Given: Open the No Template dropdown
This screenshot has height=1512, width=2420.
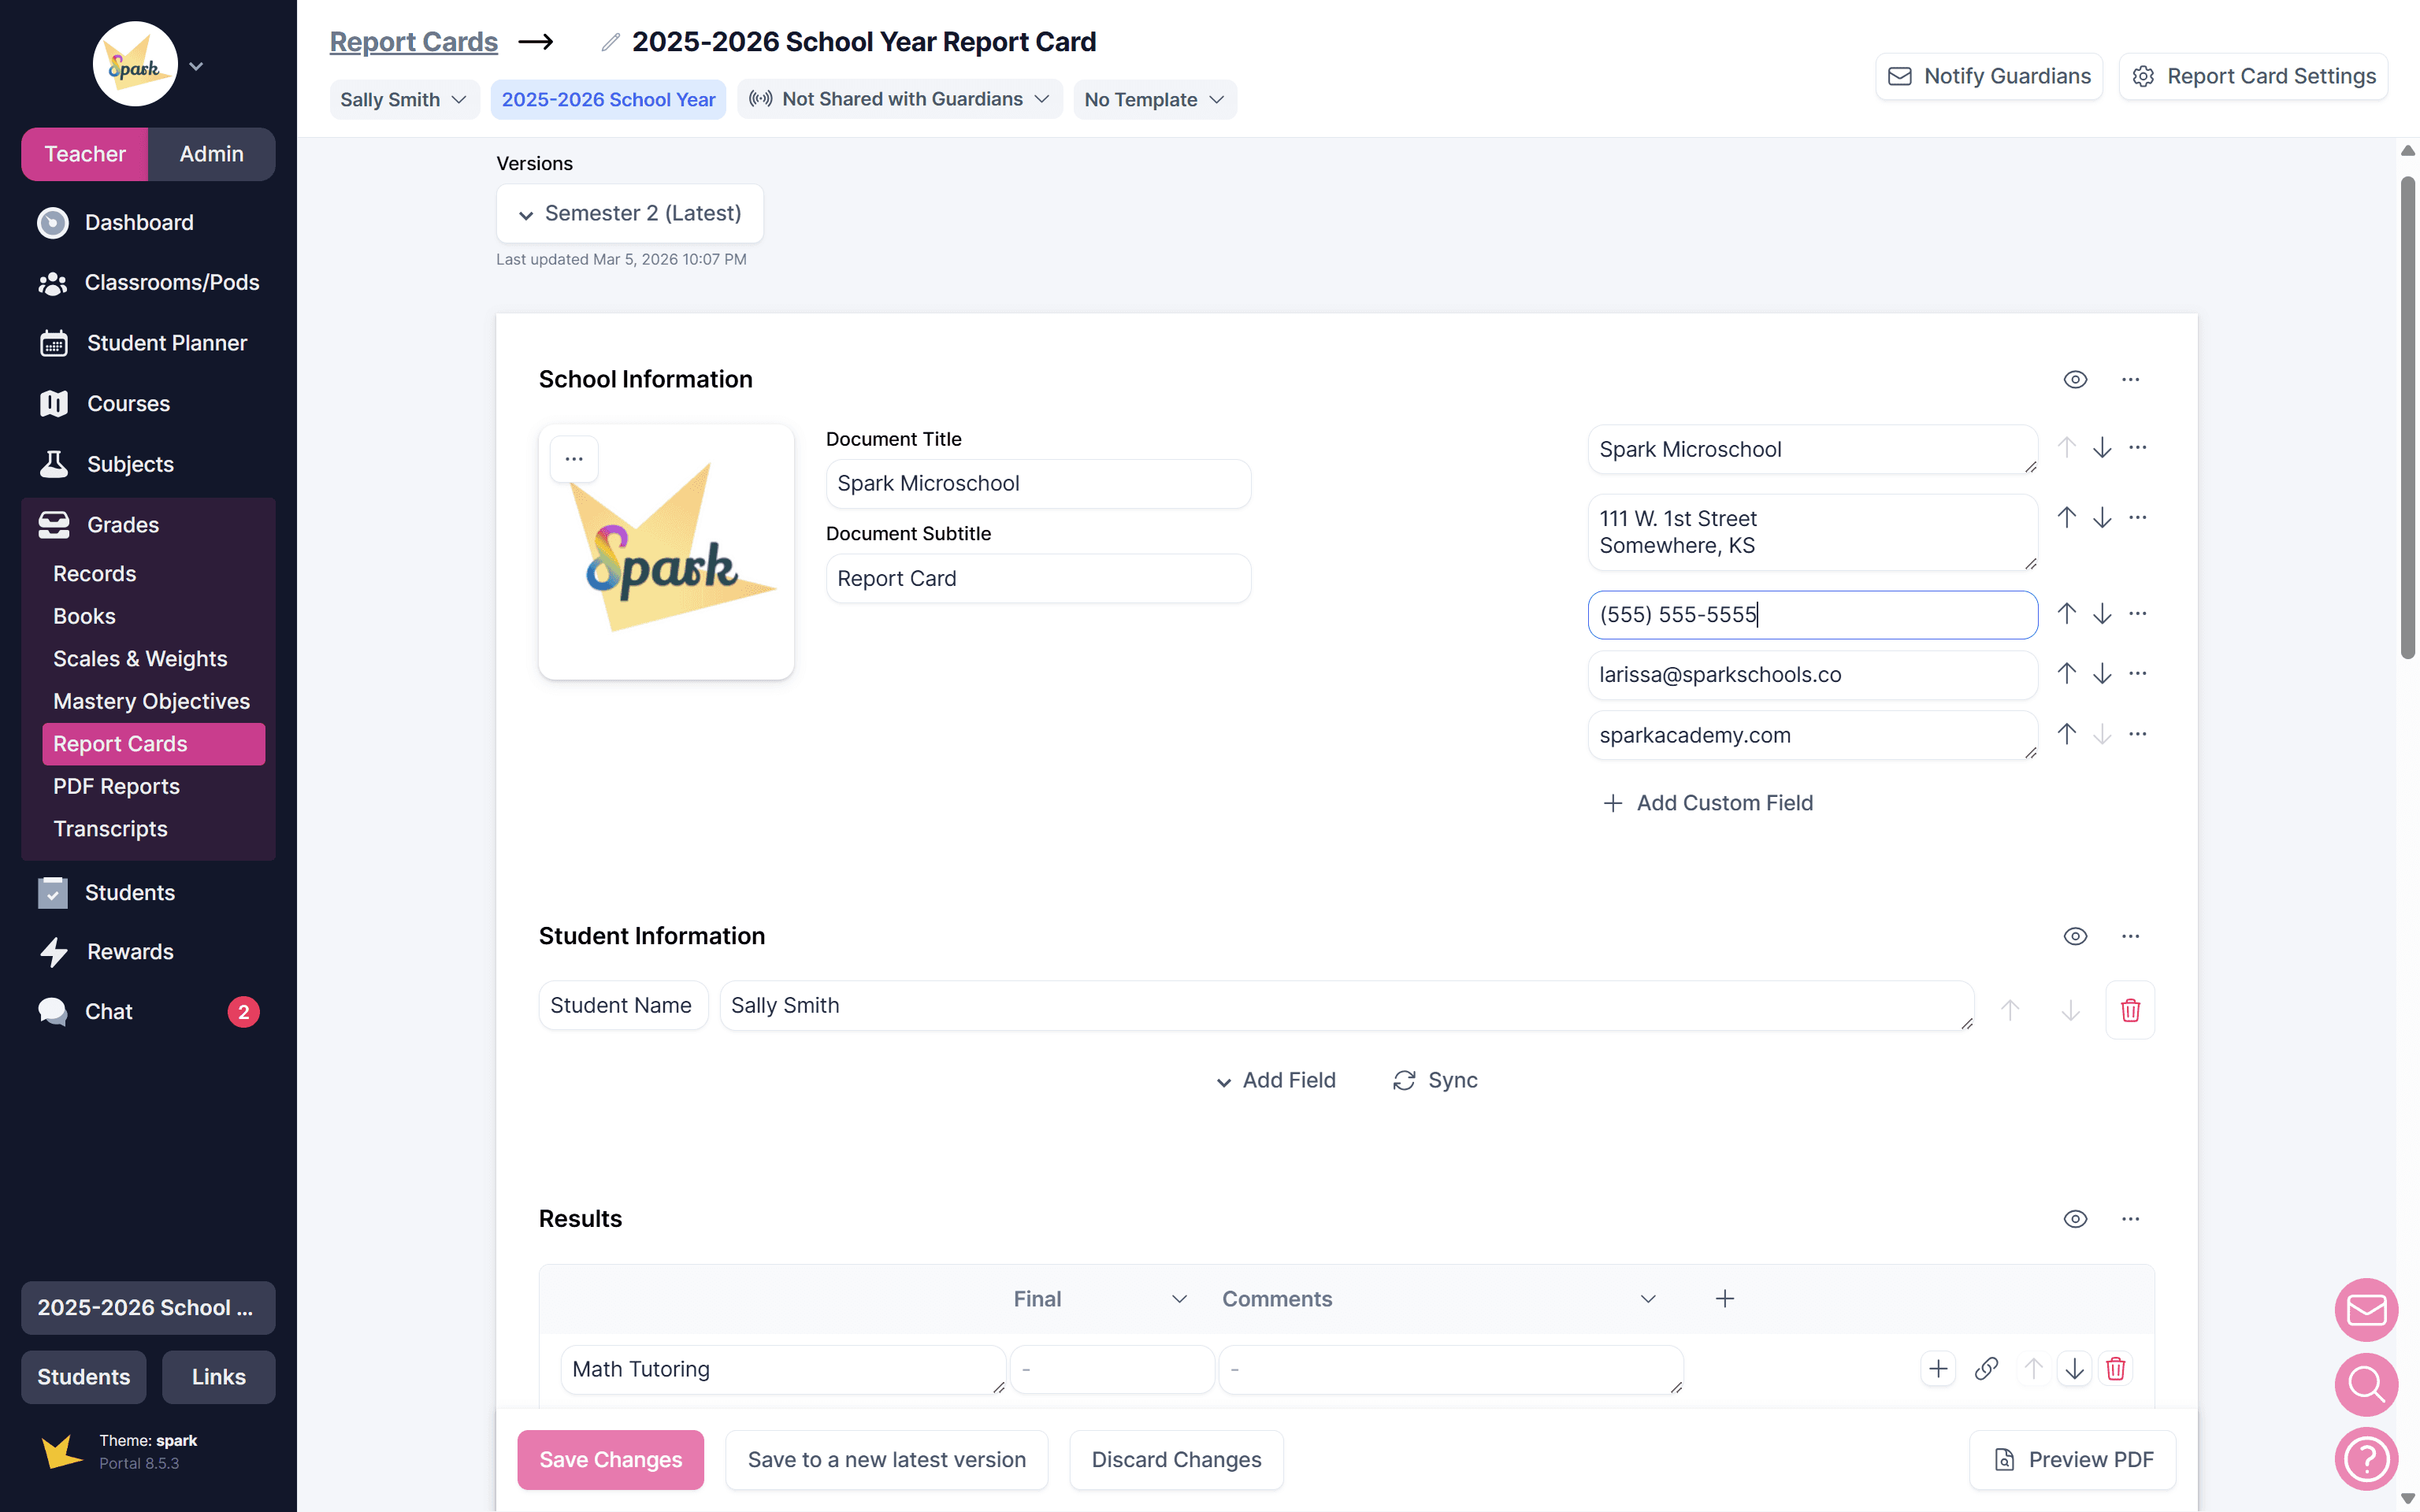Looking at the screenshot, I should click(1155, 99).
